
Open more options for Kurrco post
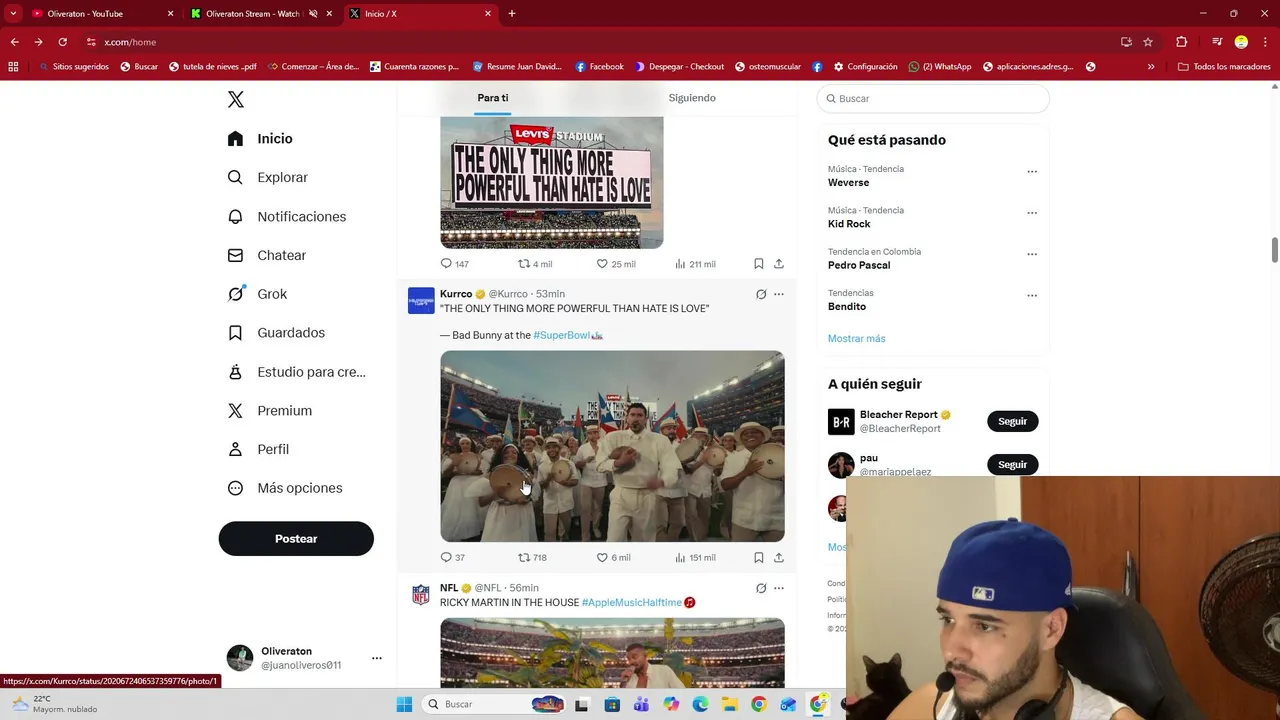779,294
